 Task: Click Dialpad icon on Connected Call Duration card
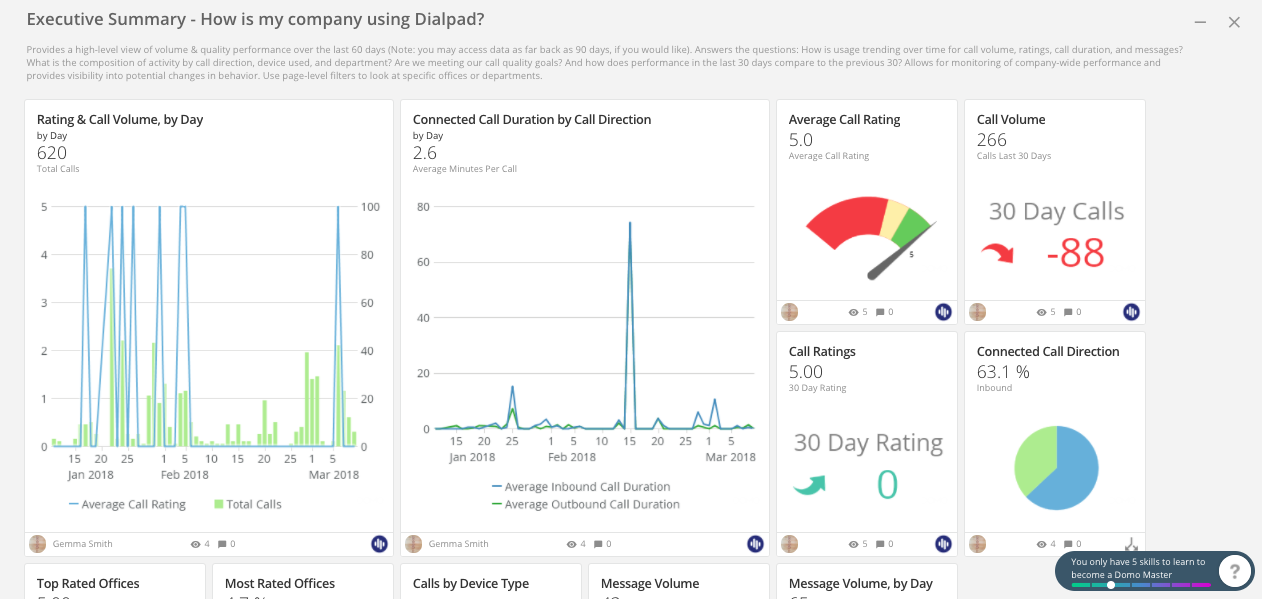point(755,544)
